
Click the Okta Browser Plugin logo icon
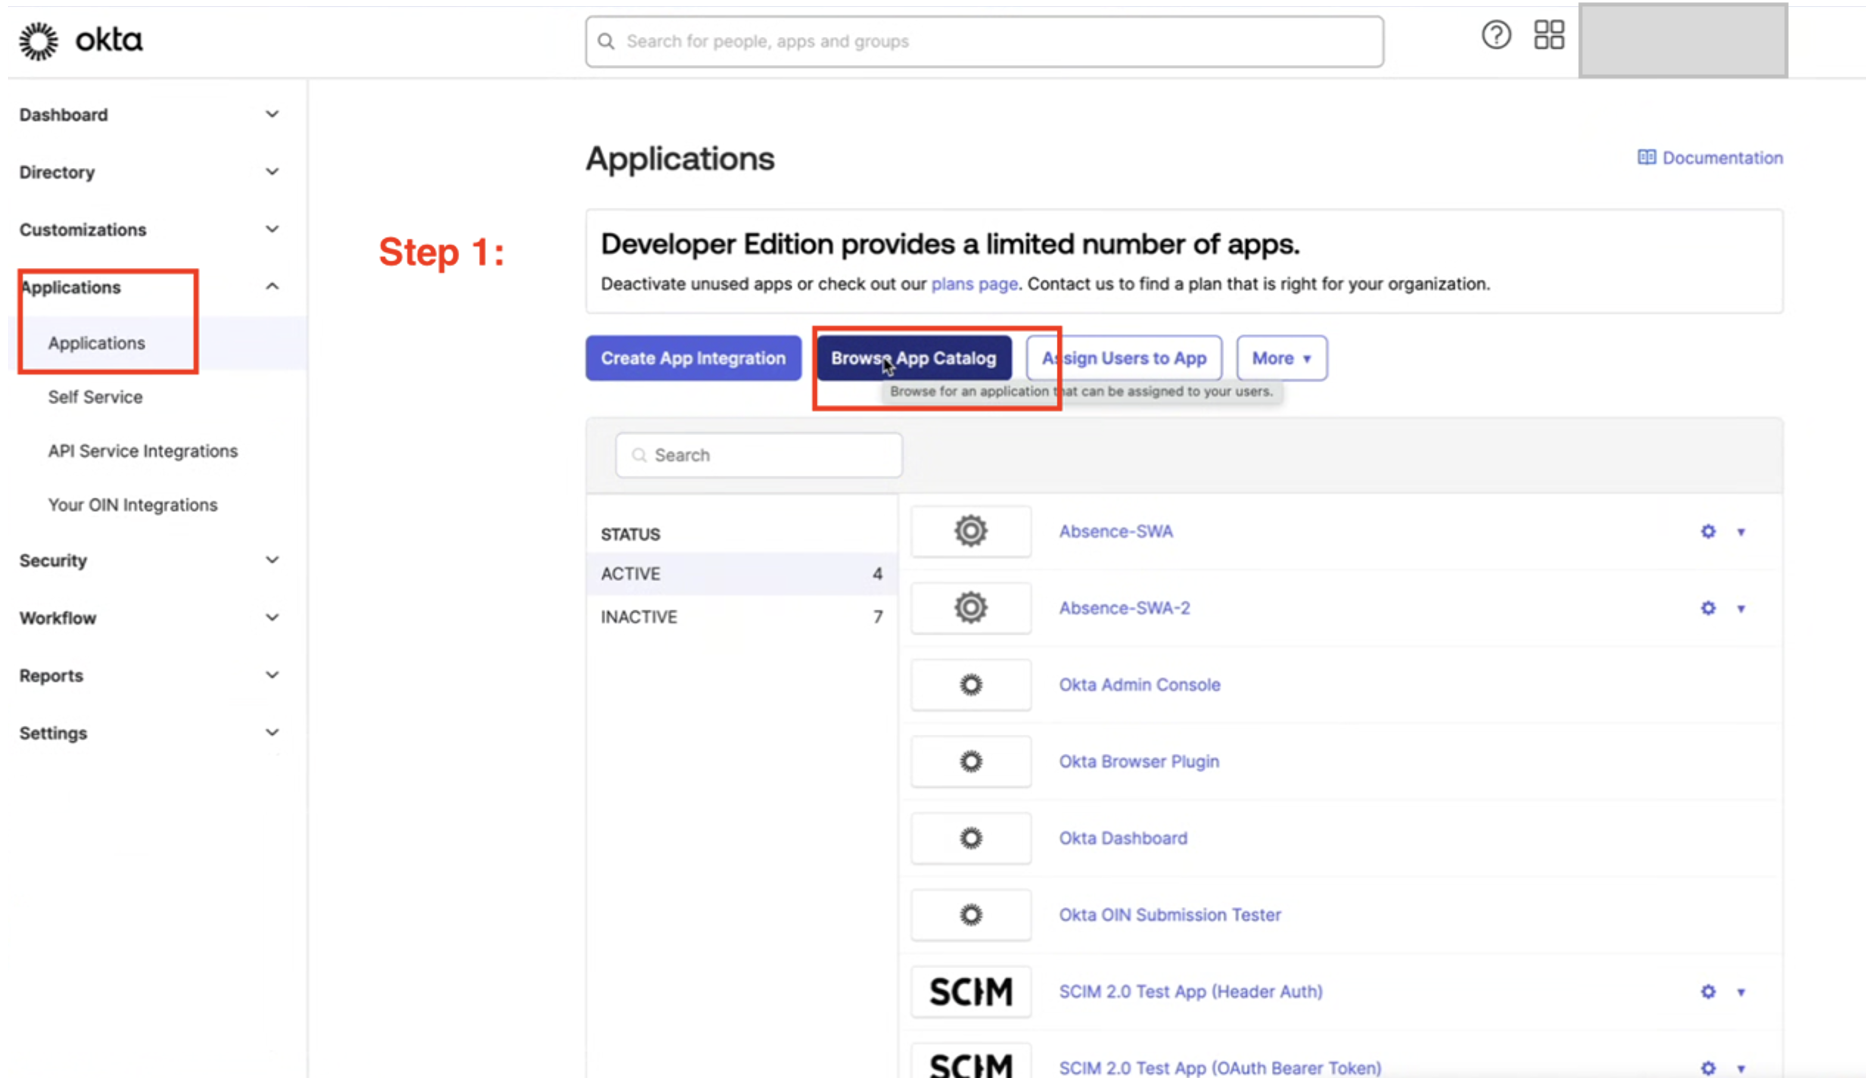tap(970, 762)
